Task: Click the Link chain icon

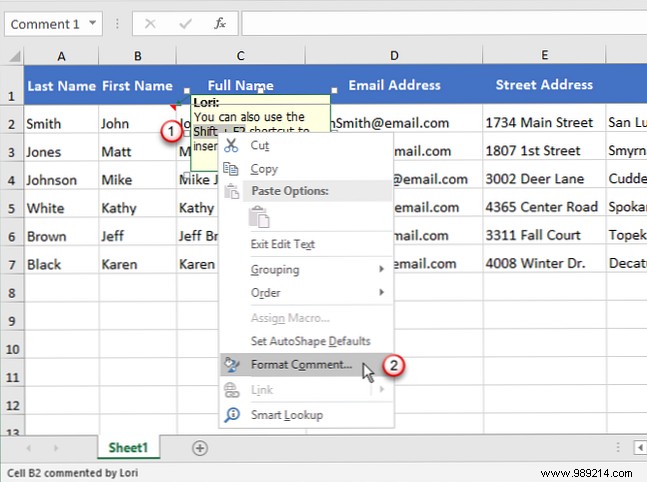Action: [x=231, y=390]
